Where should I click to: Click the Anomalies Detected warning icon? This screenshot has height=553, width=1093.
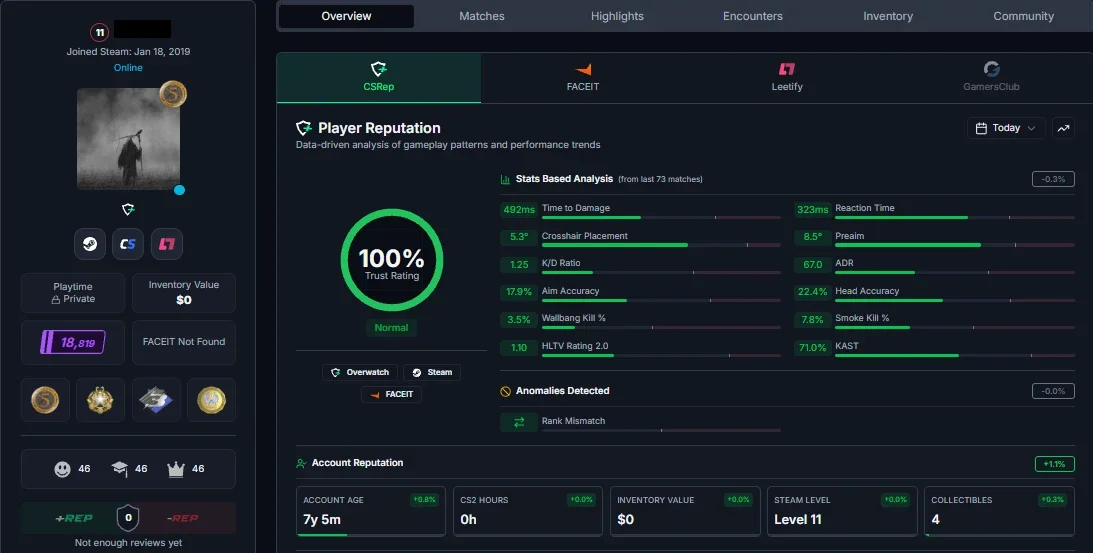pos(505,391)
